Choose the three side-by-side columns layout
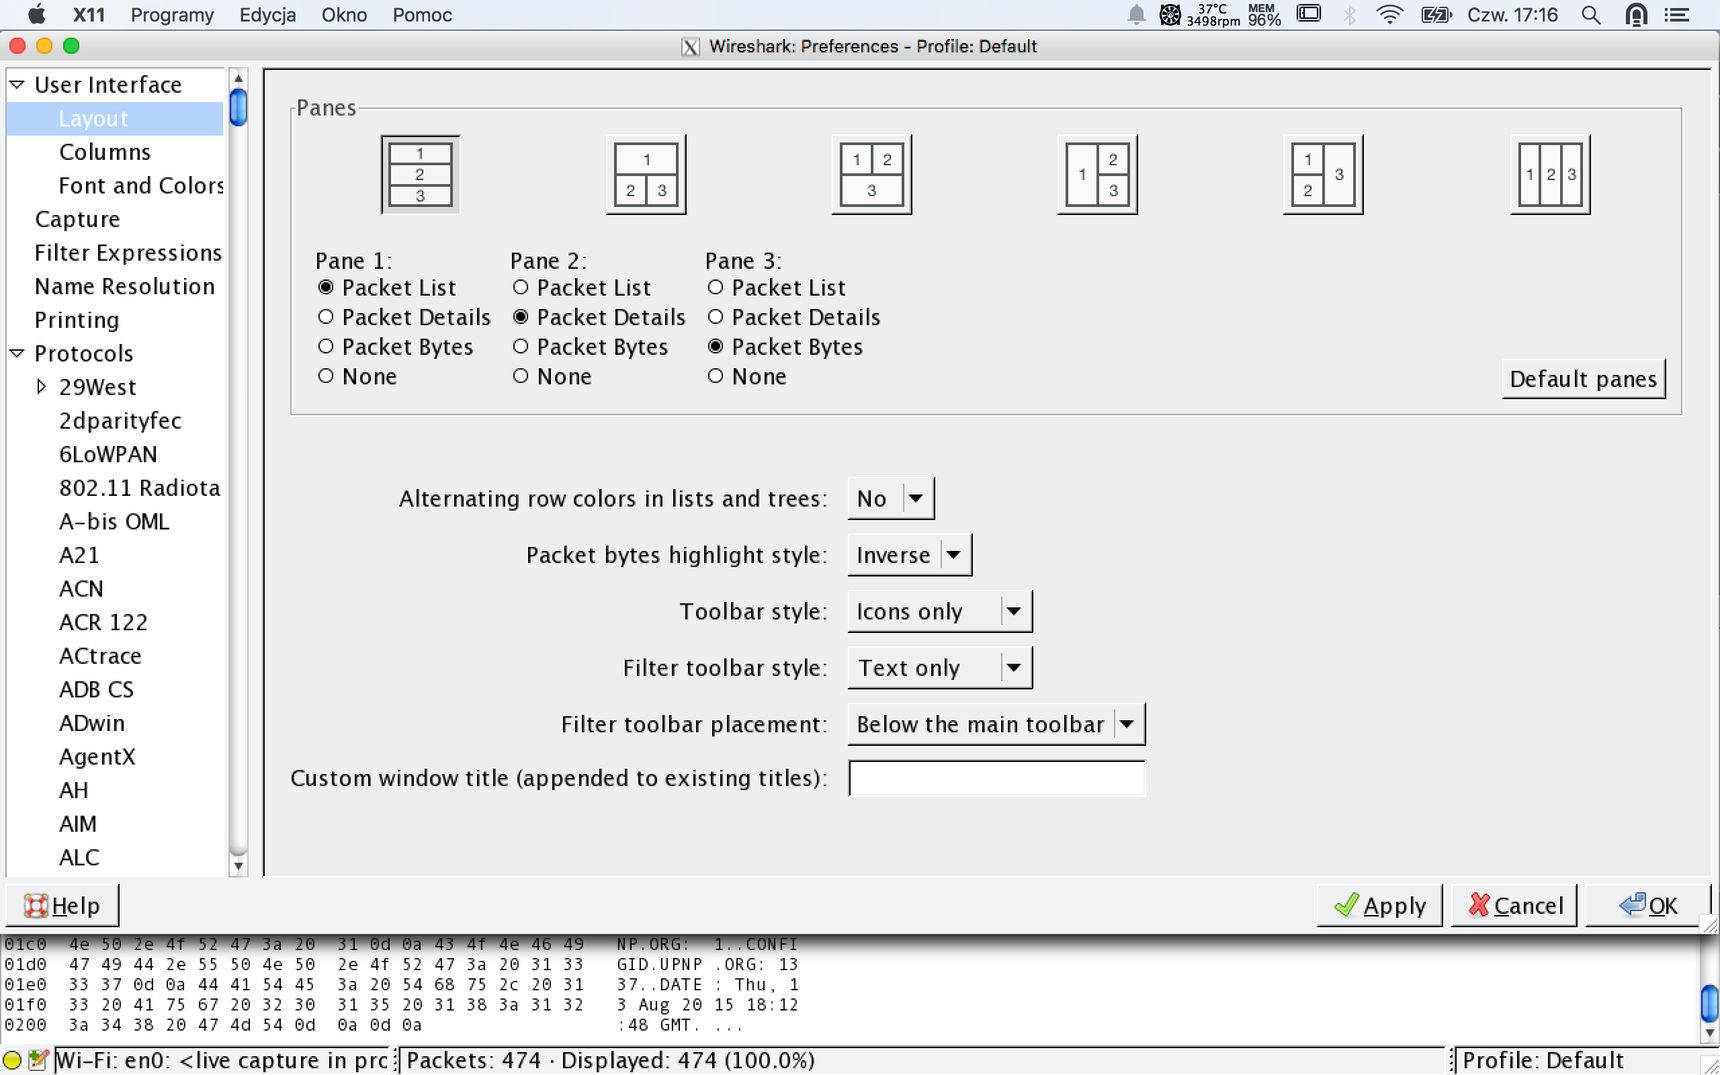The height and width of the screenshot is (1075, 1720). click(x=1550, y=174)
